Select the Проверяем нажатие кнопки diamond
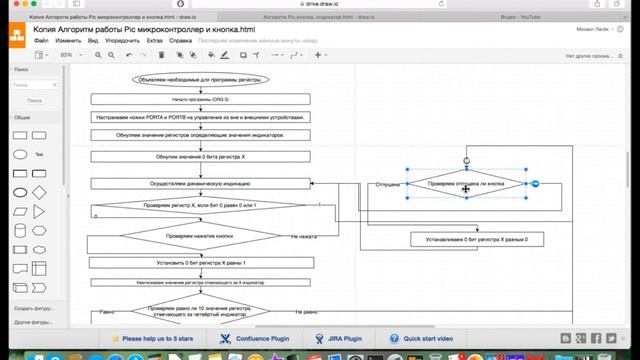The height and width of the screenshot is (360, 640). (x=200, y=236)
